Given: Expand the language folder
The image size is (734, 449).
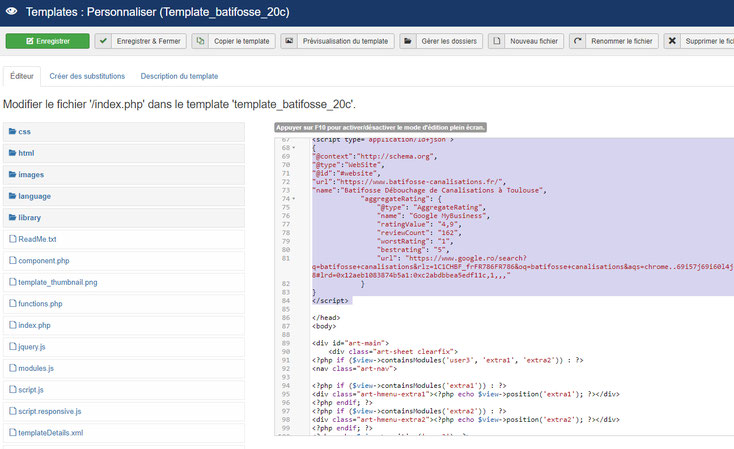Looking at the screenshot, I should tap(124, 196).
